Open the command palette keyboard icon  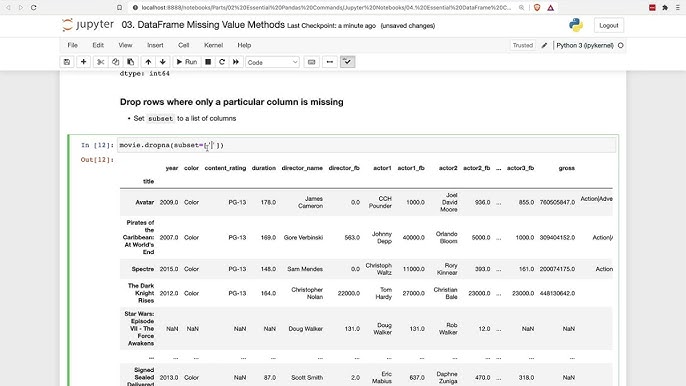(x=312, y=62)
